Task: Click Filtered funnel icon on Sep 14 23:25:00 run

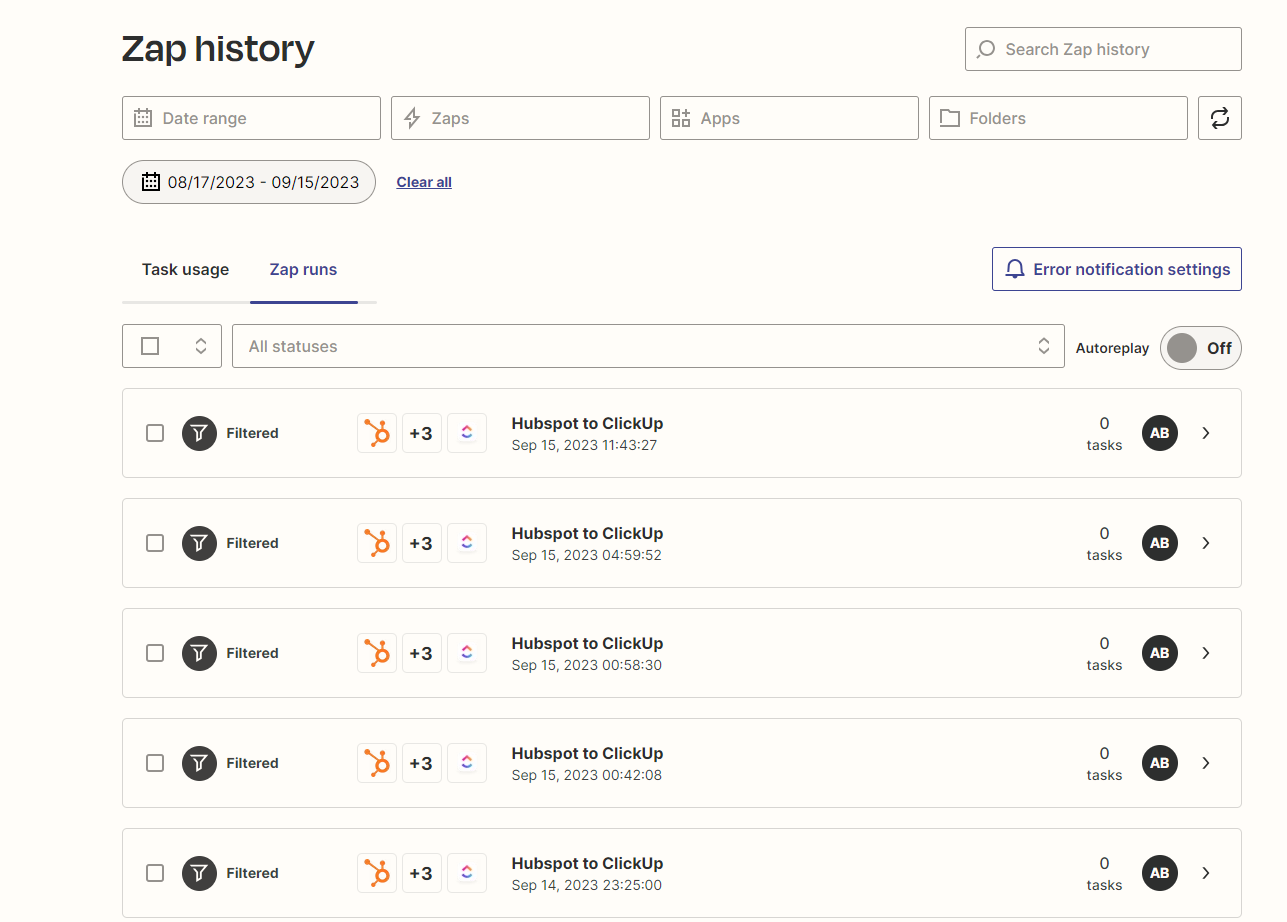Action: tap(199, 873)
